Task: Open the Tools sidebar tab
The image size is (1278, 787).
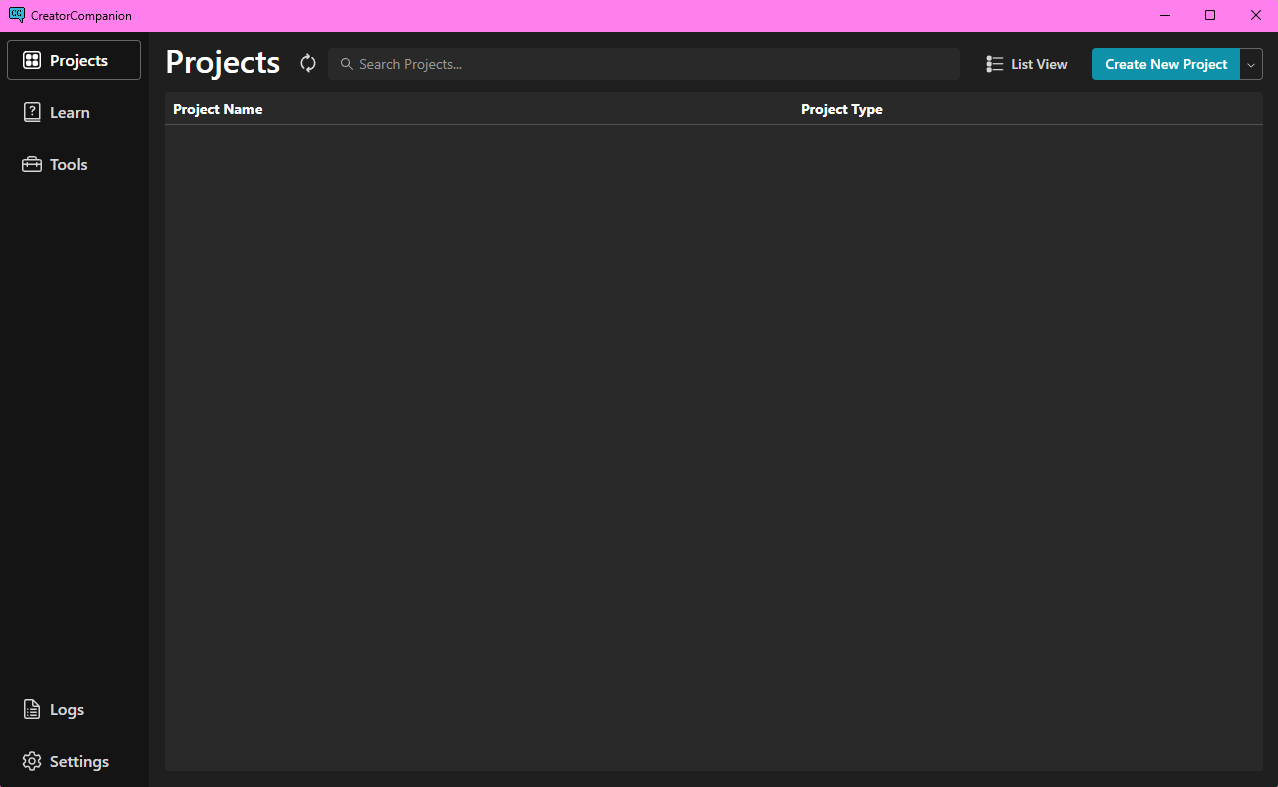Action: tap(74, 164)
